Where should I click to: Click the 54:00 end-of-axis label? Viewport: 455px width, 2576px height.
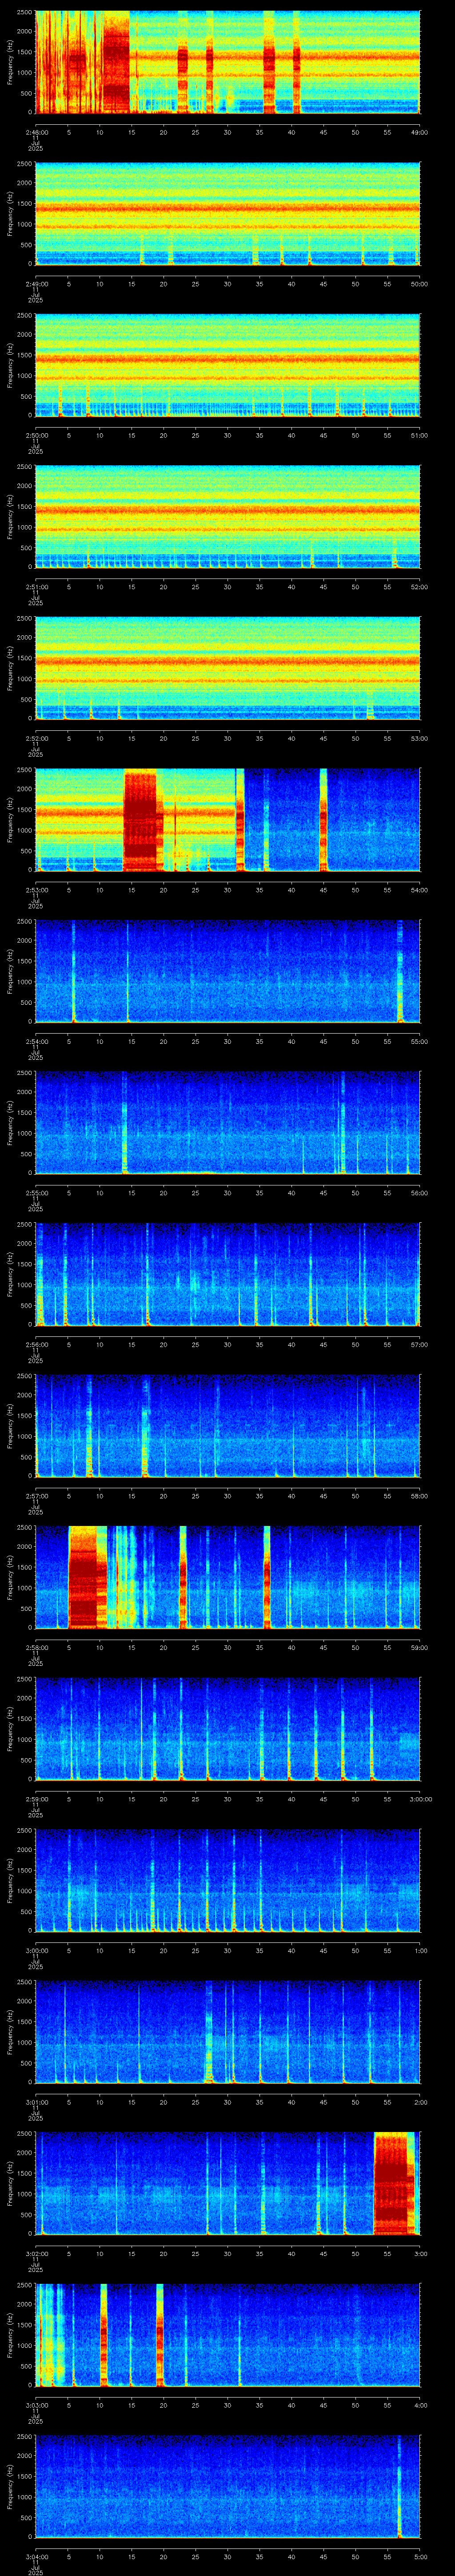(x=419, y=890)
